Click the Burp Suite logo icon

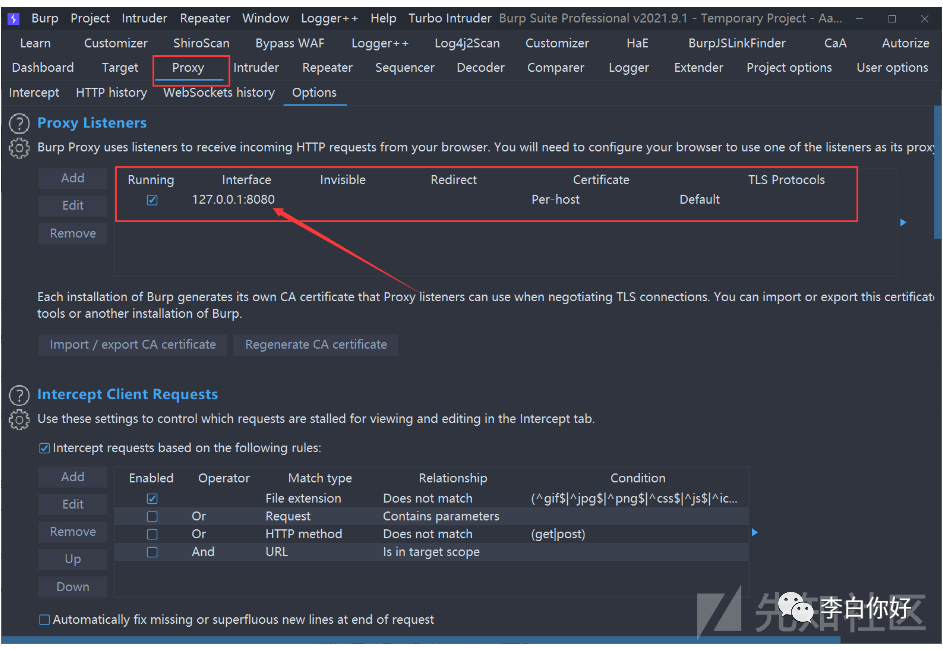13,19
